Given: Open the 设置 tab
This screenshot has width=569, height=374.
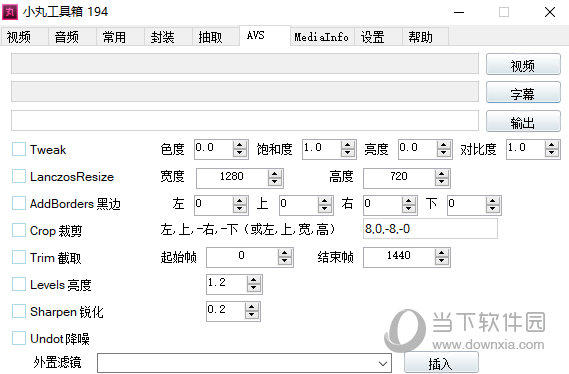Looking at the screenshot, I should pyautogui.click(x=378, y=37).
